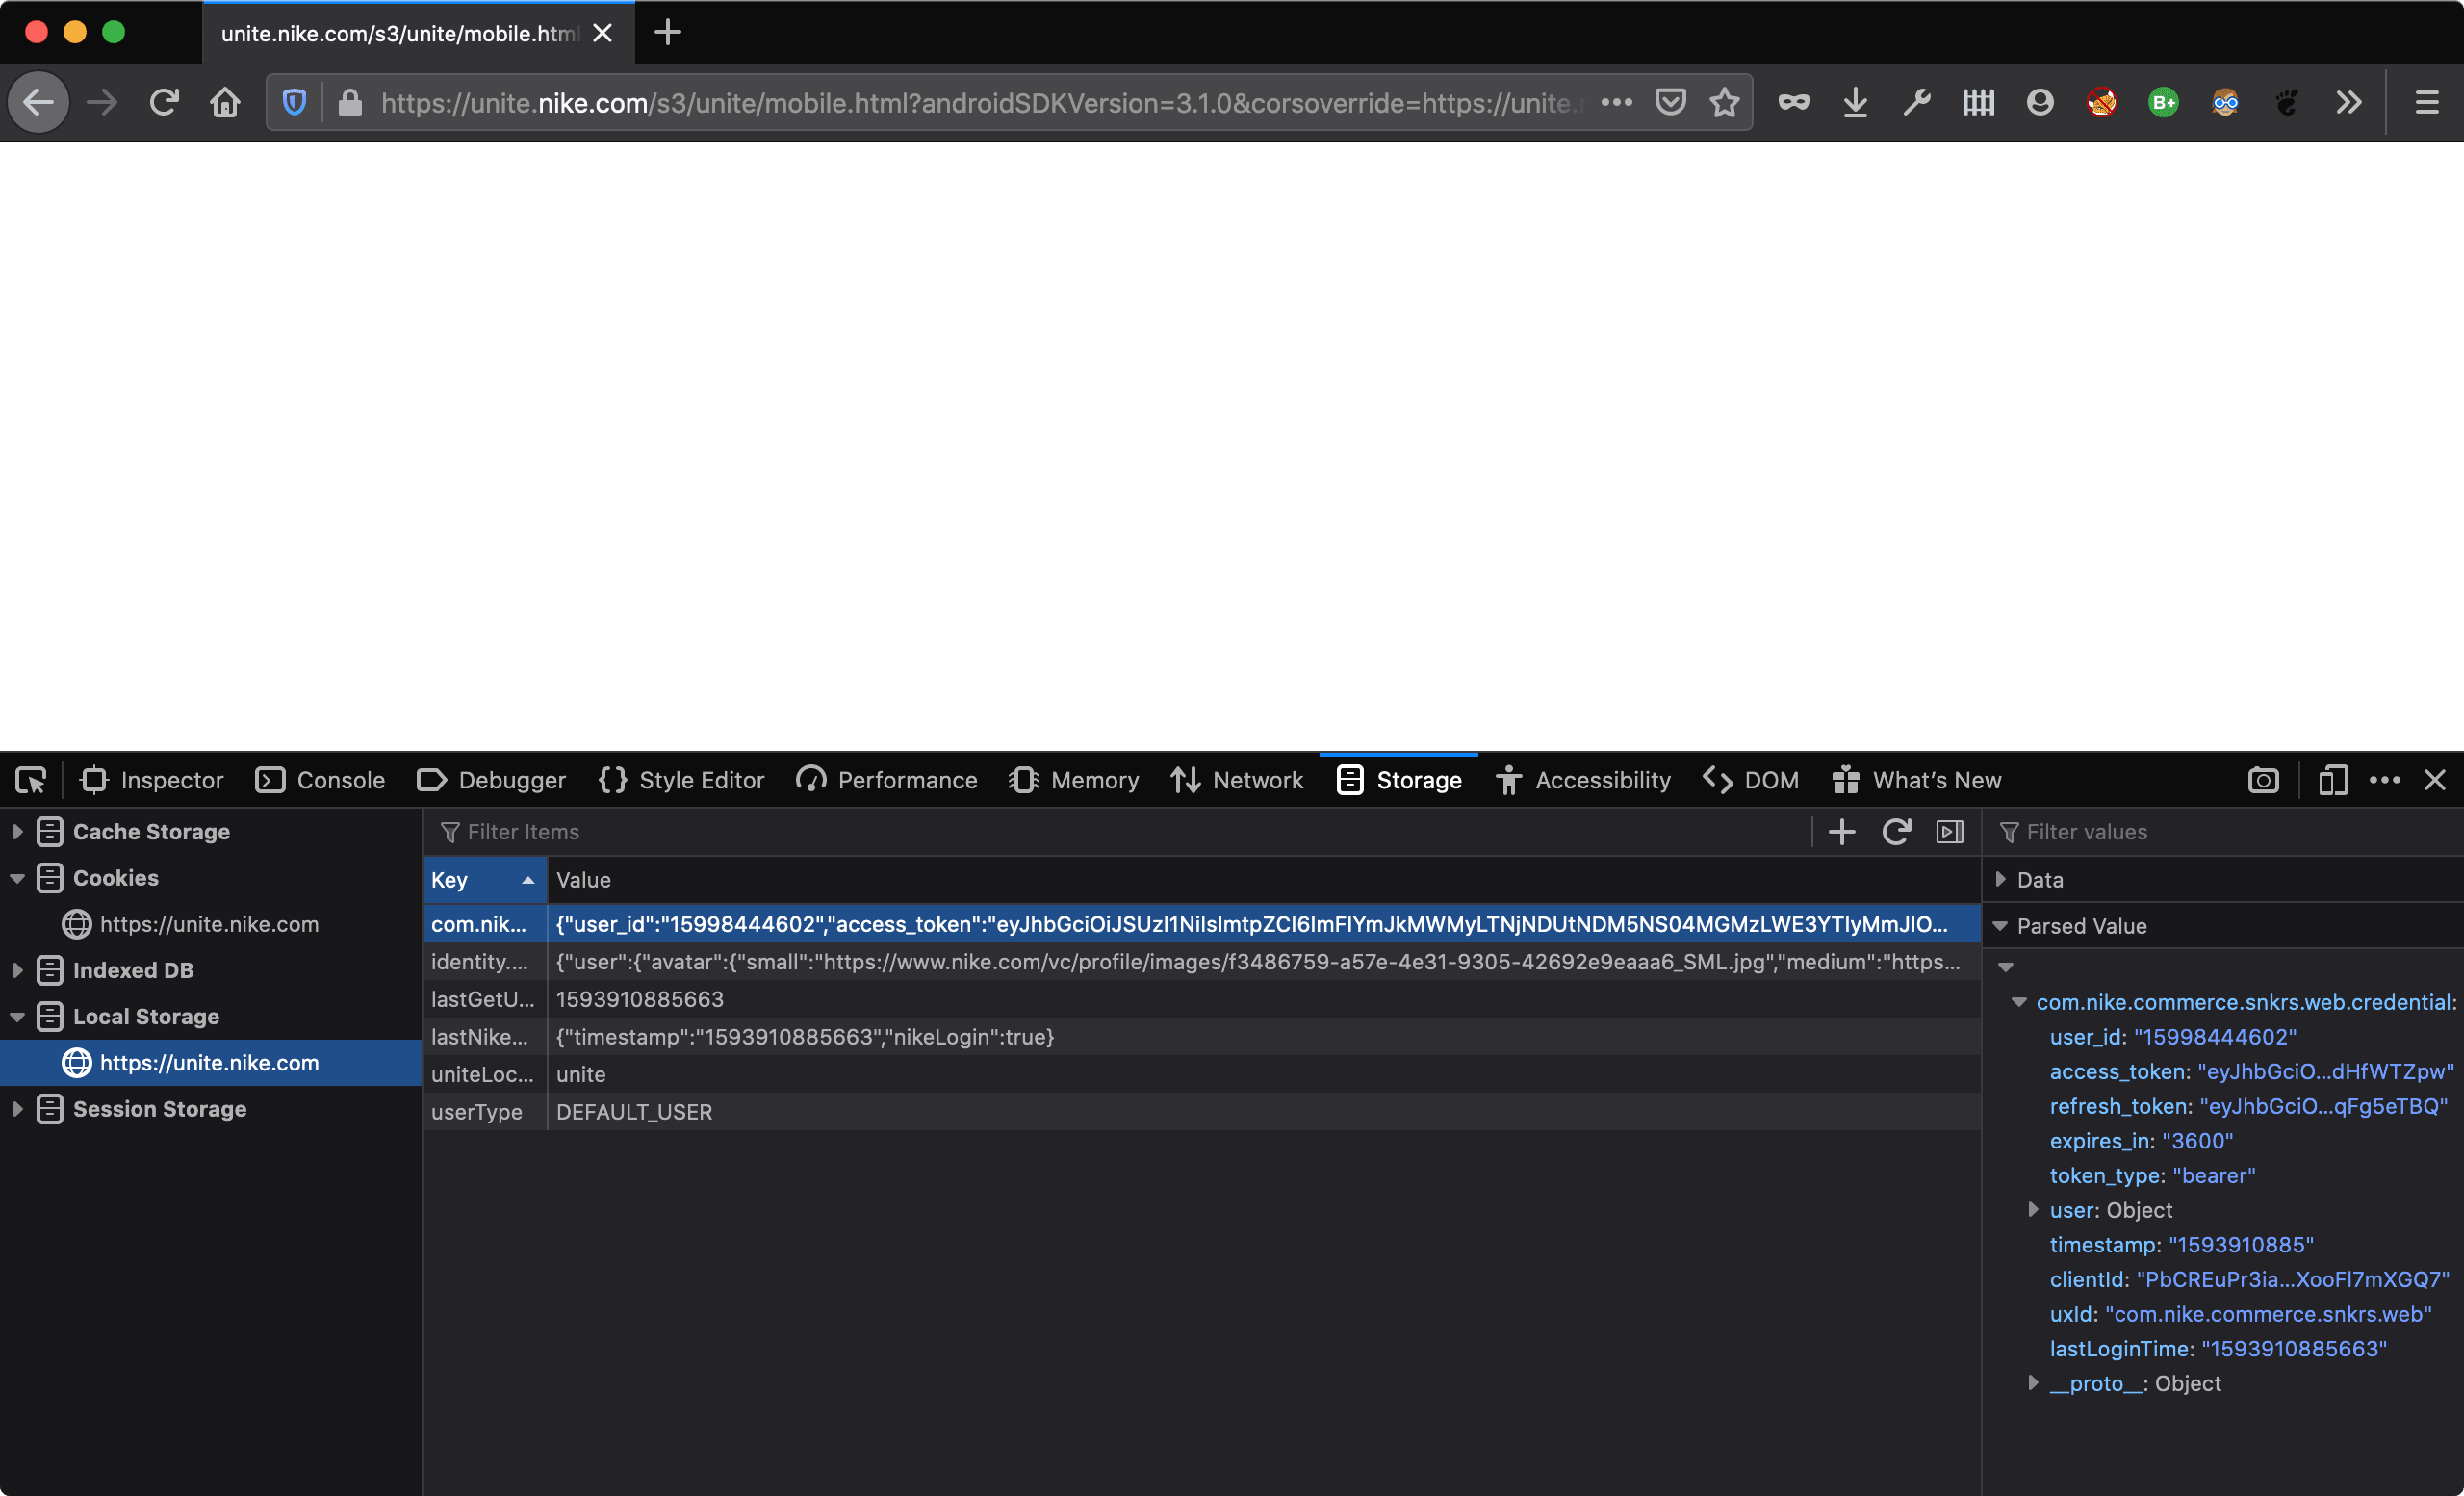Open the DOM tab
Screen dimensions: 2464x1496
(x=1752, y=780)
